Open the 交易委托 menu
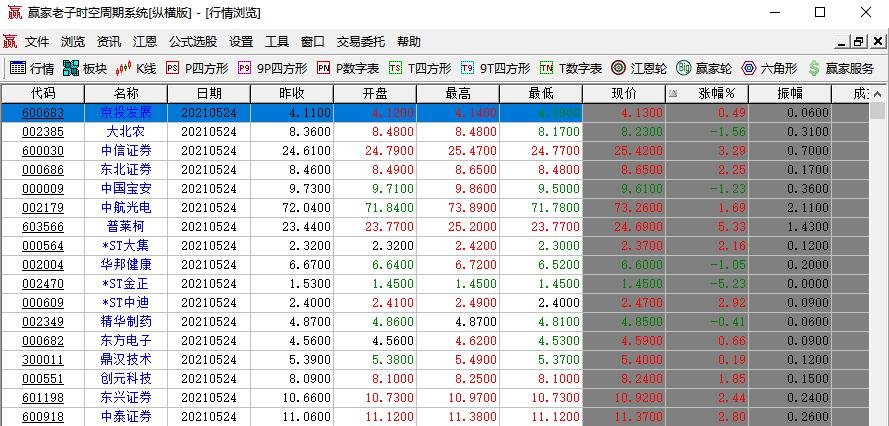 point(361,41)
